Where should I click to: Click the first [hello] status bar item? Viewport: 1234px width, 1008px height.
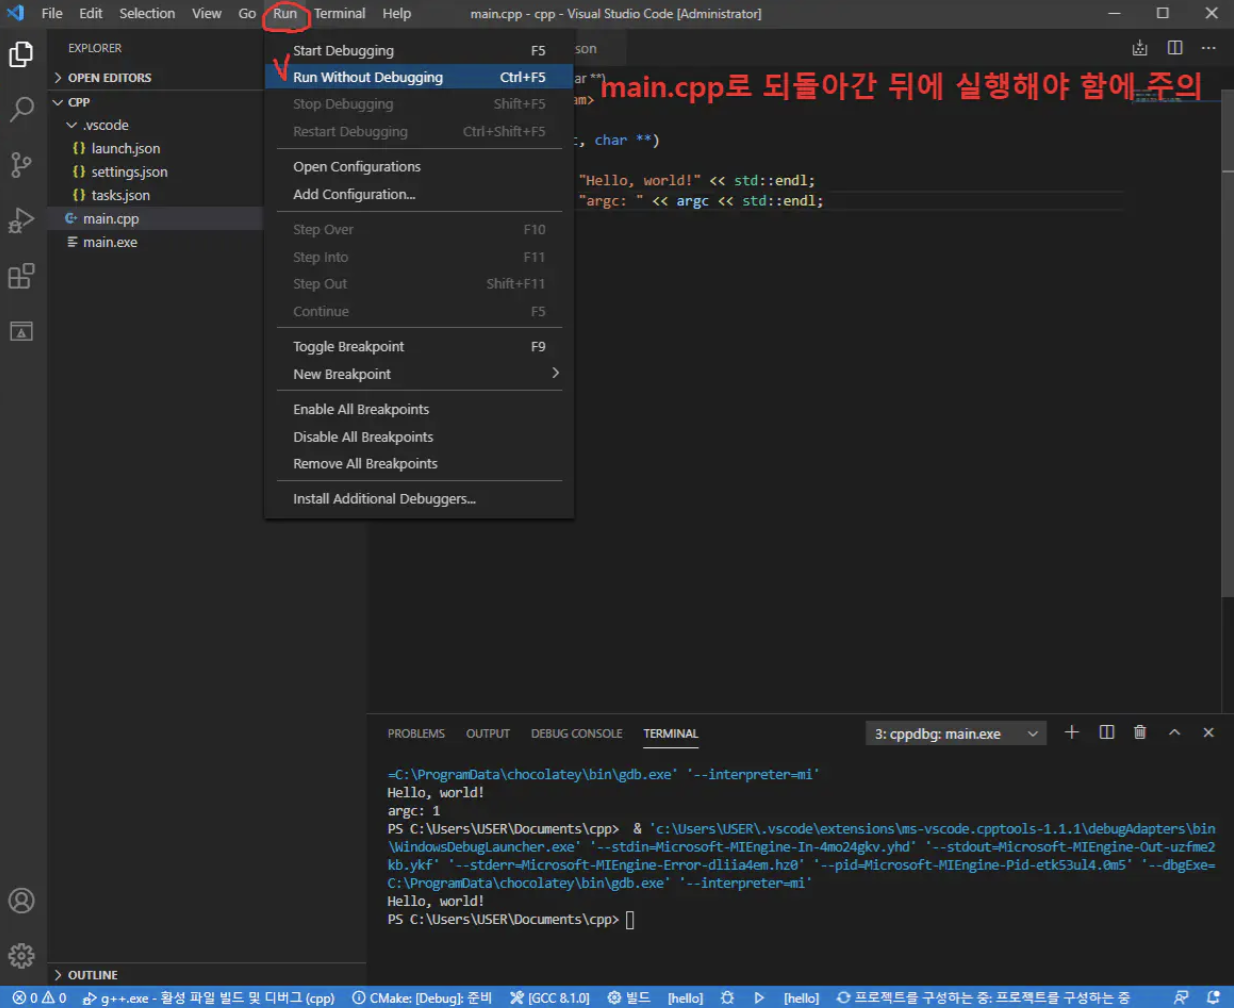(685, 997)
